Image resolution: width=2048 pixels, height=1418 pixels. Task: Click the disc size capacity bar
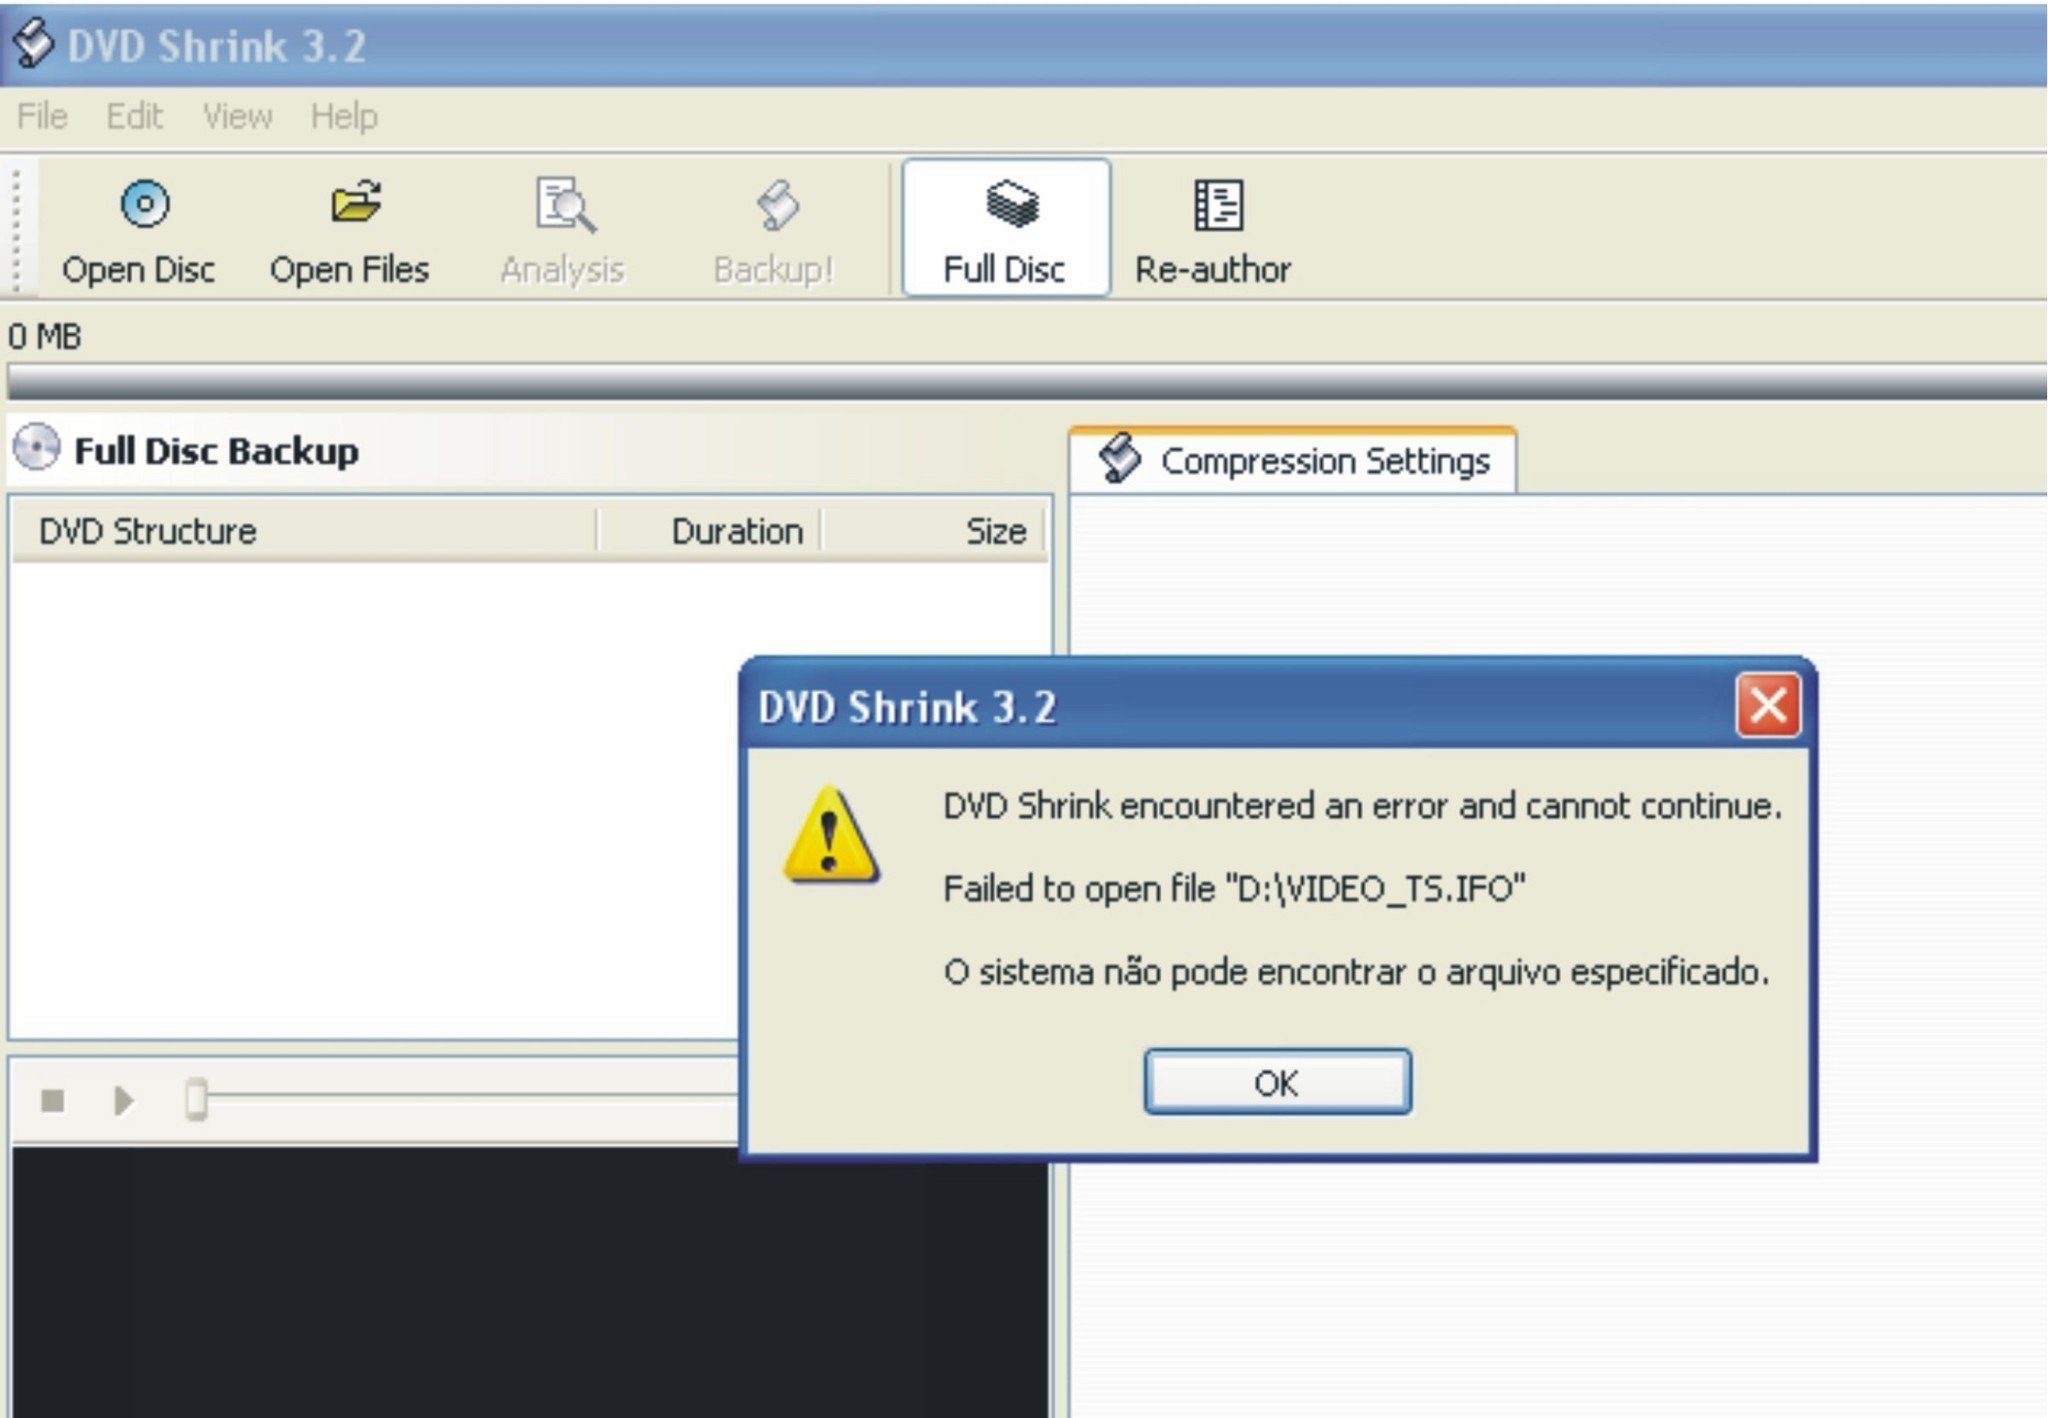[x=1027, y=382]
